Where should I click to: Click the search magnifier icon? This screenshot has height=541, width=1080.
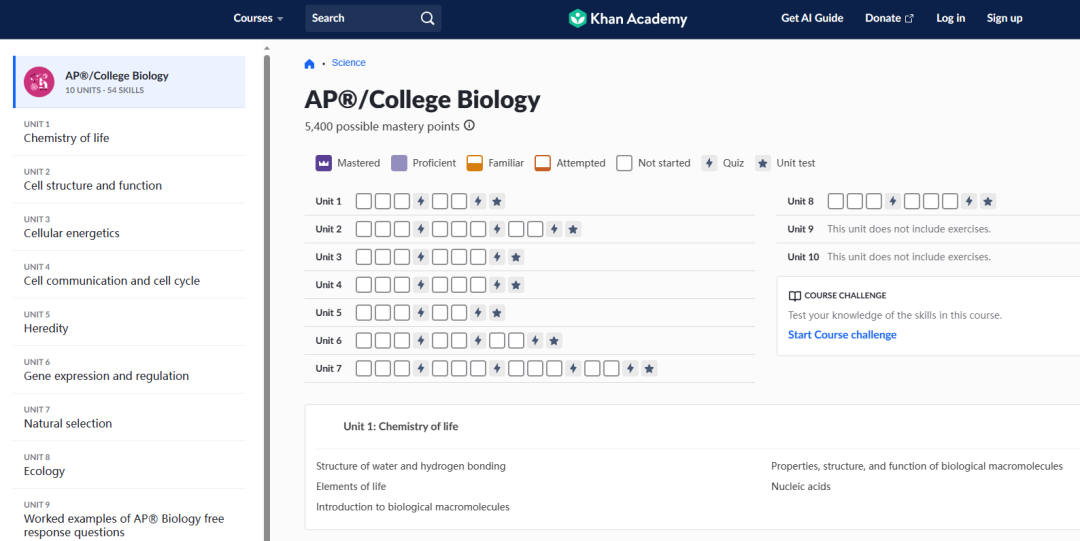428,19
